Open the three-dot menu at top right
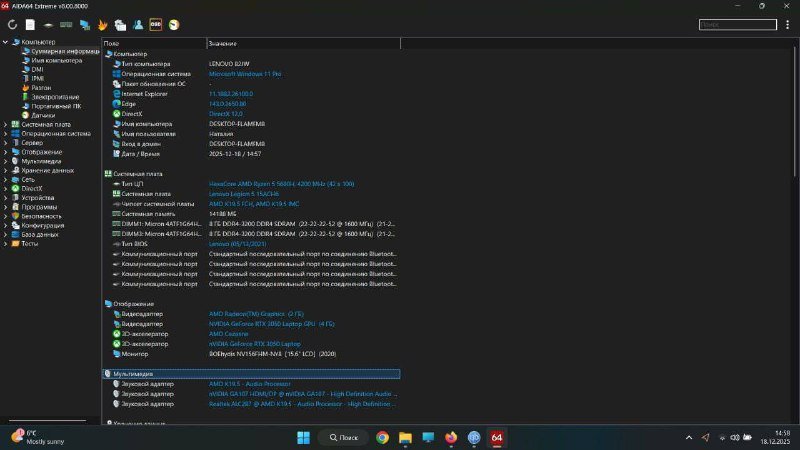This screenshot has width=800, height=450. pos(787,24)
